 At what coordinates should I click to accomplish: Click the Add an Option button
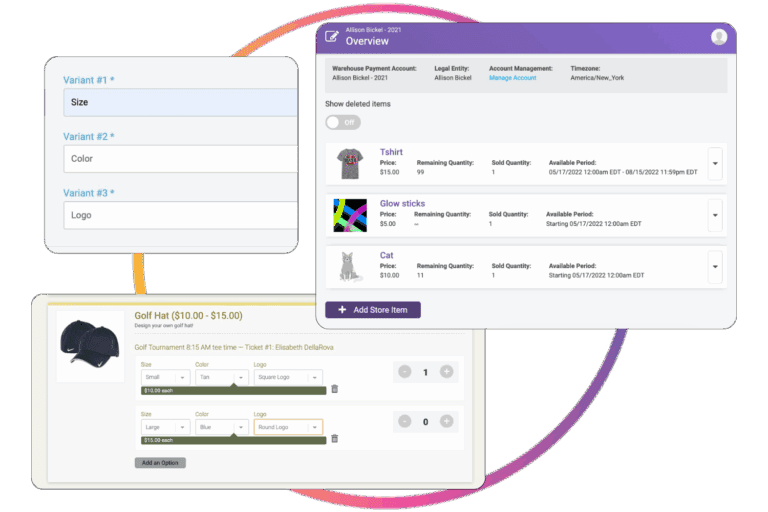pos(160,463)
